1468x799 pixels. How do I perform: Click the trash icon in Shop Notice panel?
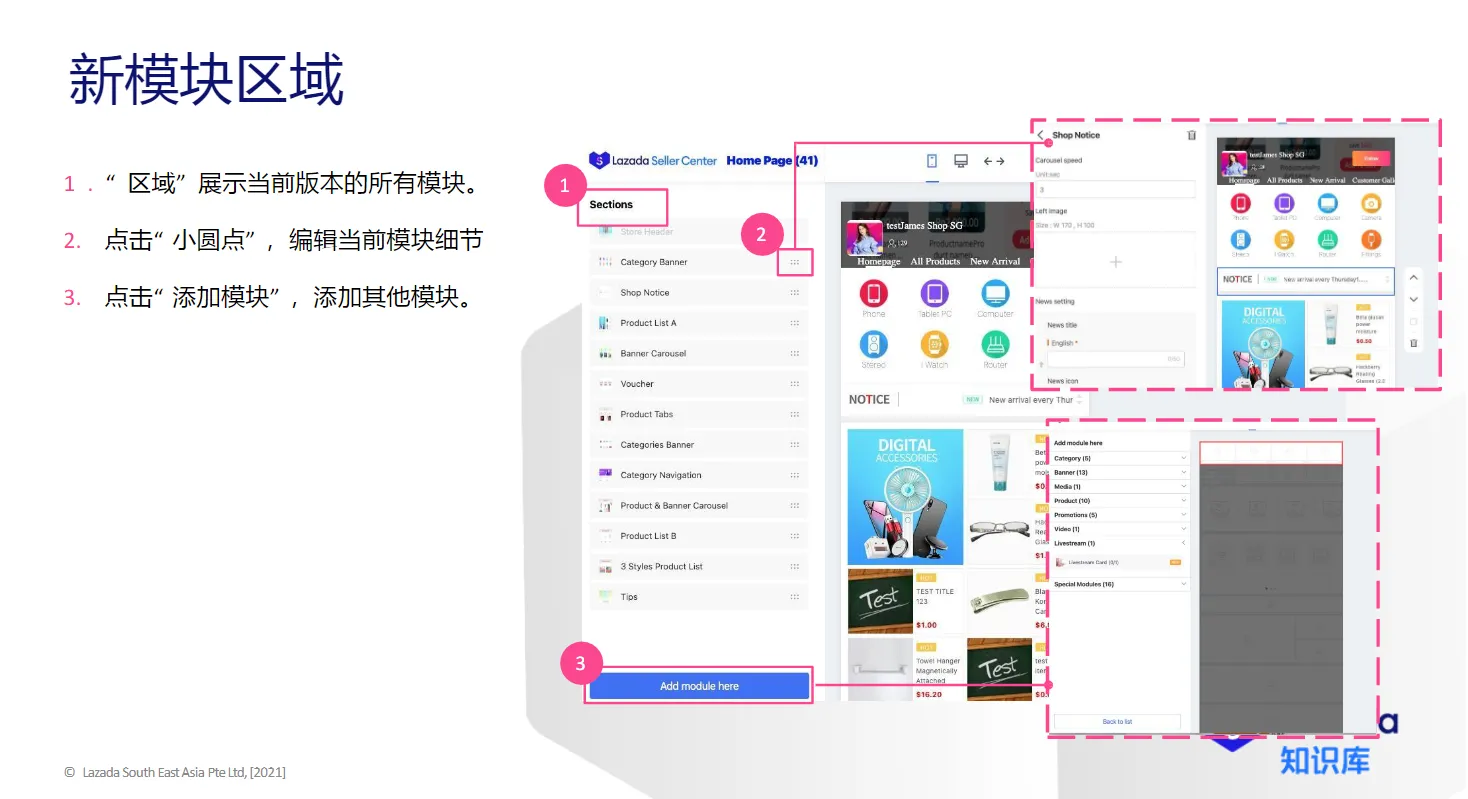click(1190, 135)
